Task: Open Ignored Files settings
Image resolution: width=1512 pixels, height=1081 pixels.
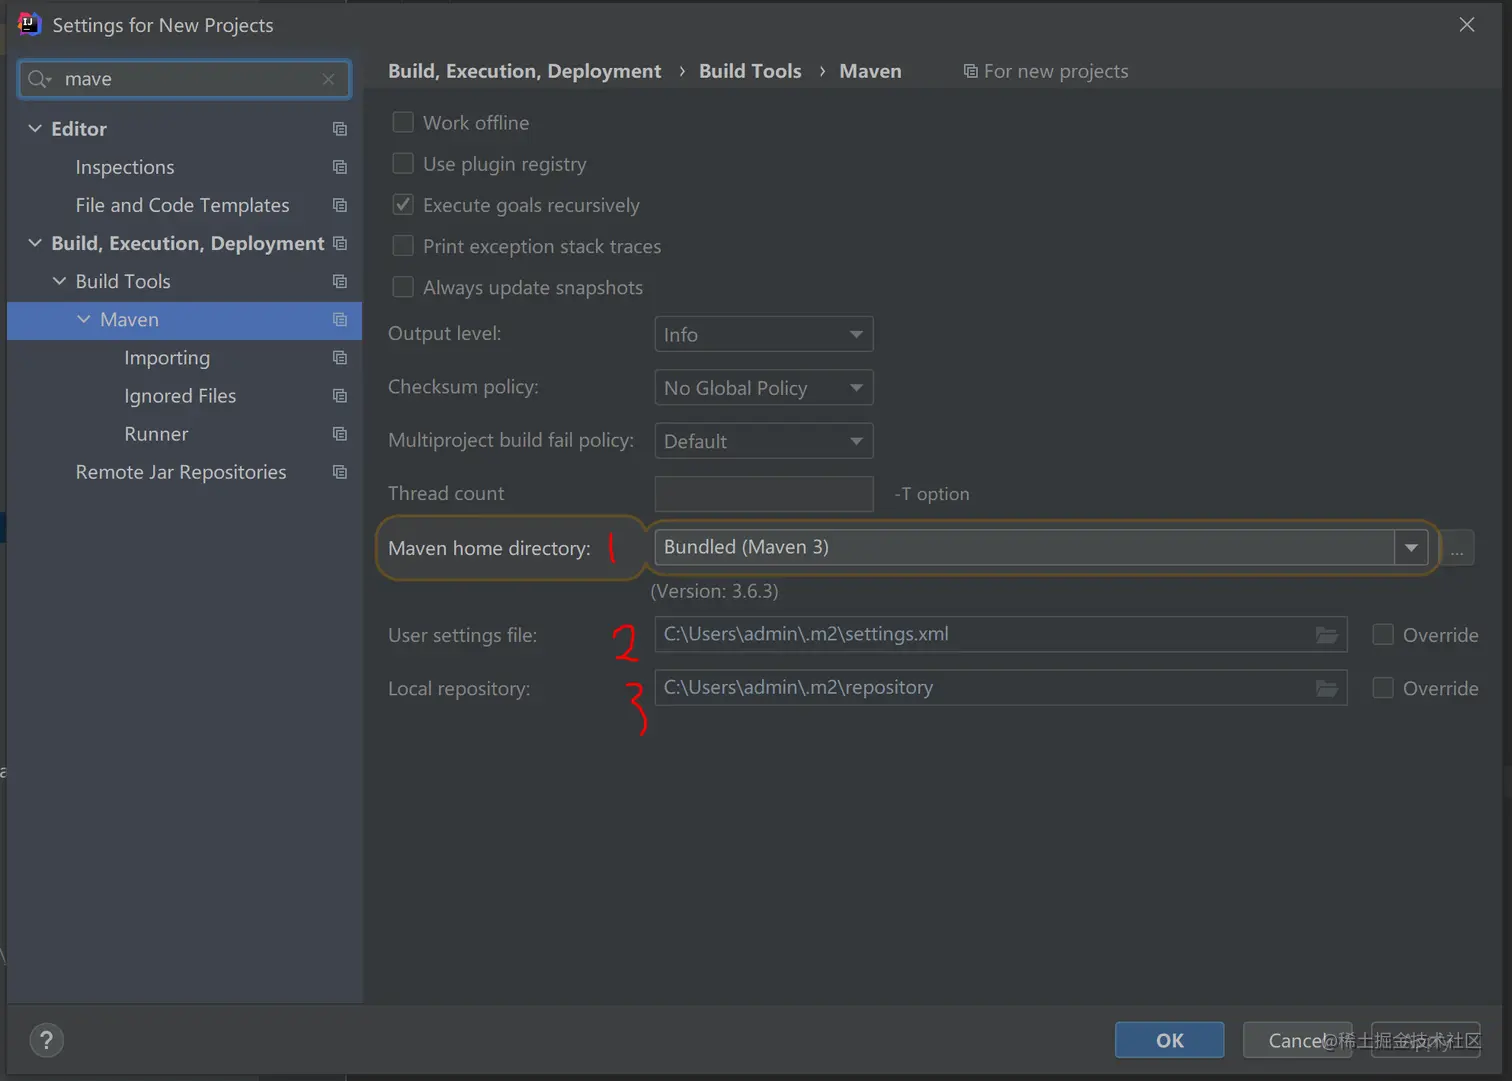Action: coord(180,395)
